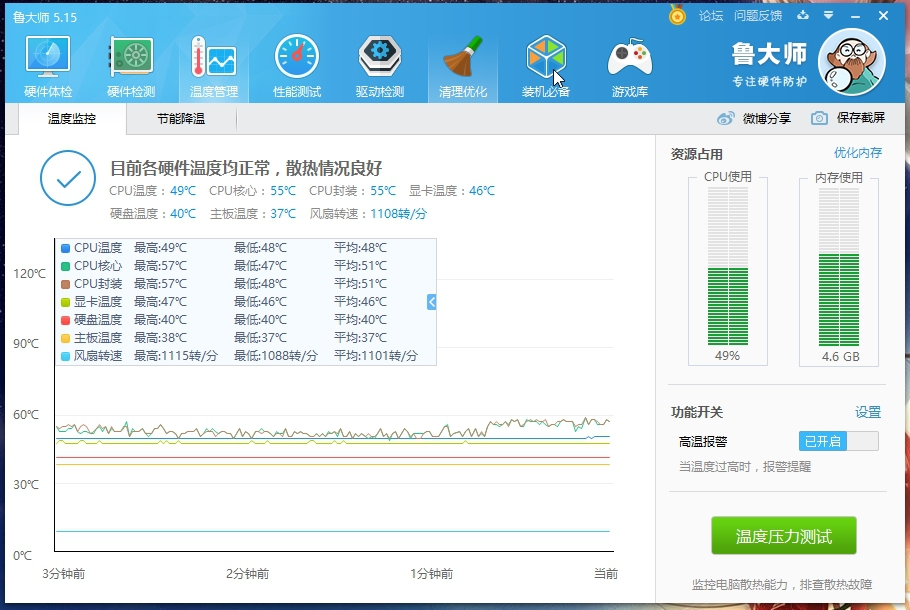Click 内存使用 memory usage bar meter
The width and height of the screenshot is (910, 610).
click(839, 266)
